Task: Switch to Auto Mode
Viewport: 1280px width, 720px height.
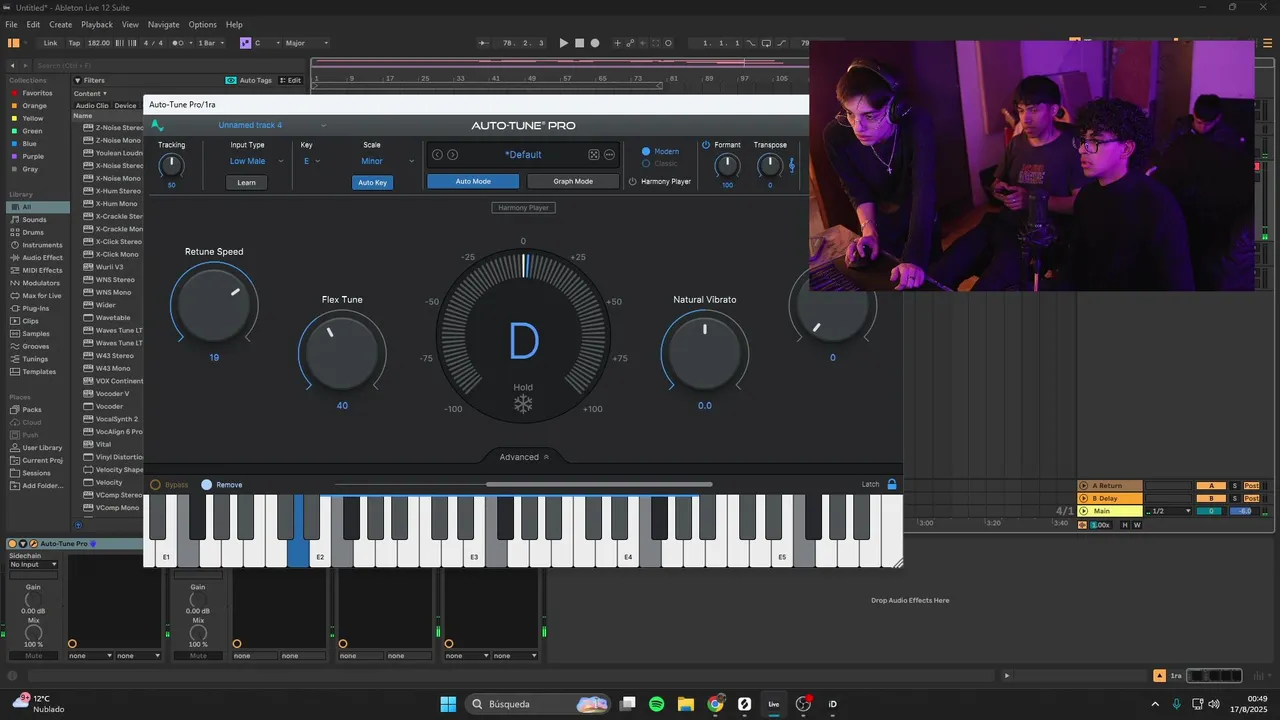Action: pos(473,181)
